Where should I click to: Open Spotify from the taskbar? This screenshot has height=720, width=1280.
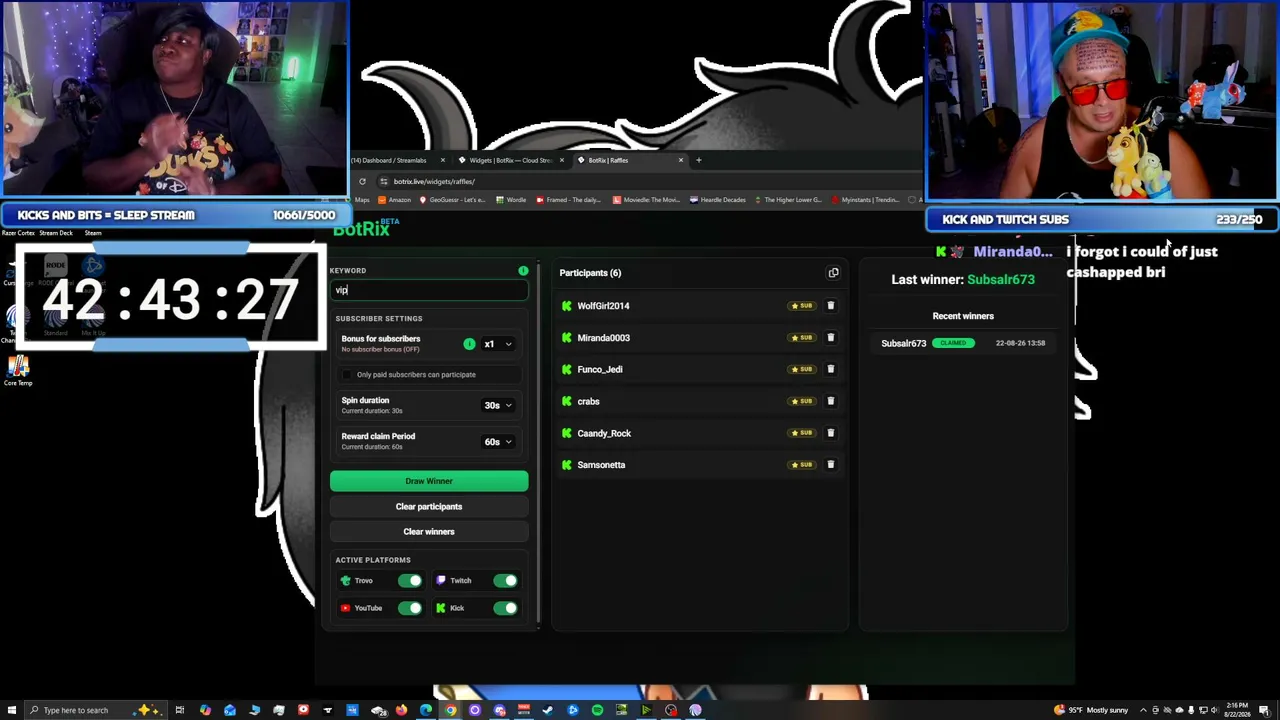tap(597, 710)
